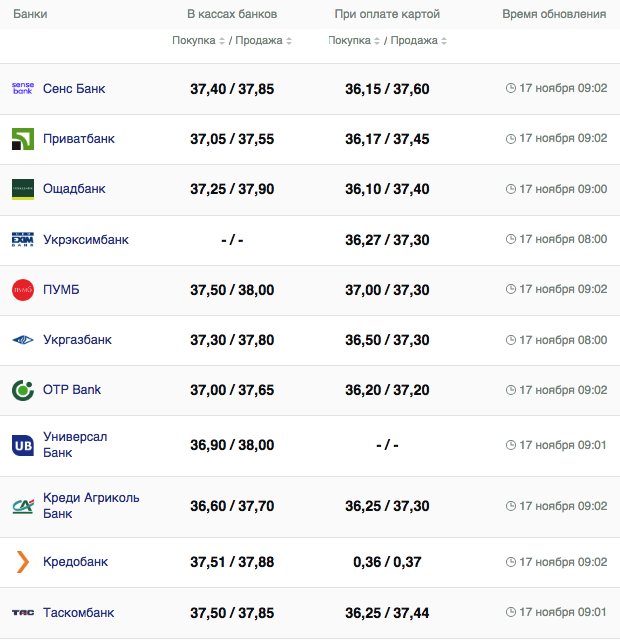The height and width of the screenshot is (640, 620).
Task: Click the green OTP Bank logo
Action: (23, 390)
